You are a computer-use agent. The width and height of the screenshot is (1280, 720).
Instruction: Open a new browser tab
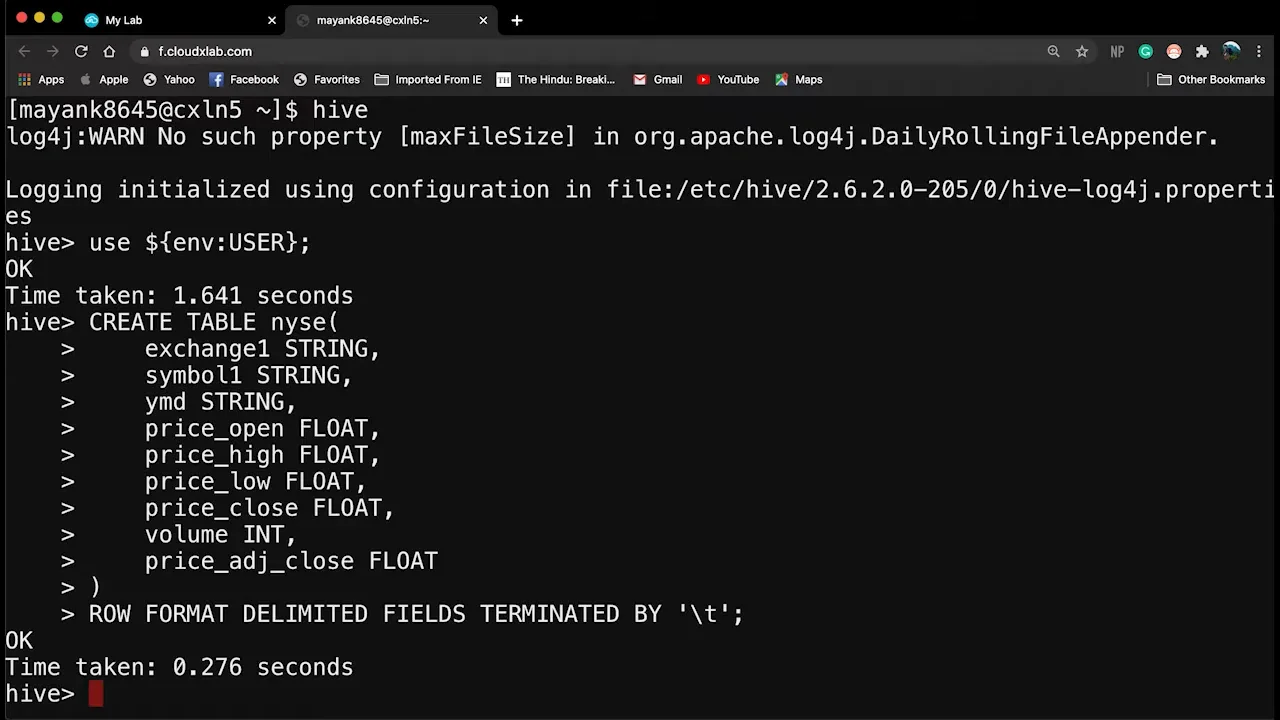click(x=517, y=20)
